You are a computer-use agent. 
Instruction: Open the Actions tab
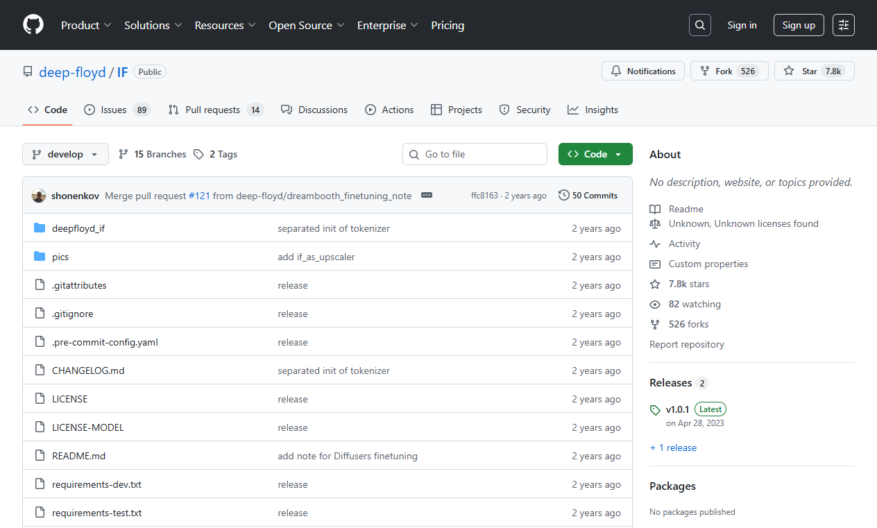point(389,110)
